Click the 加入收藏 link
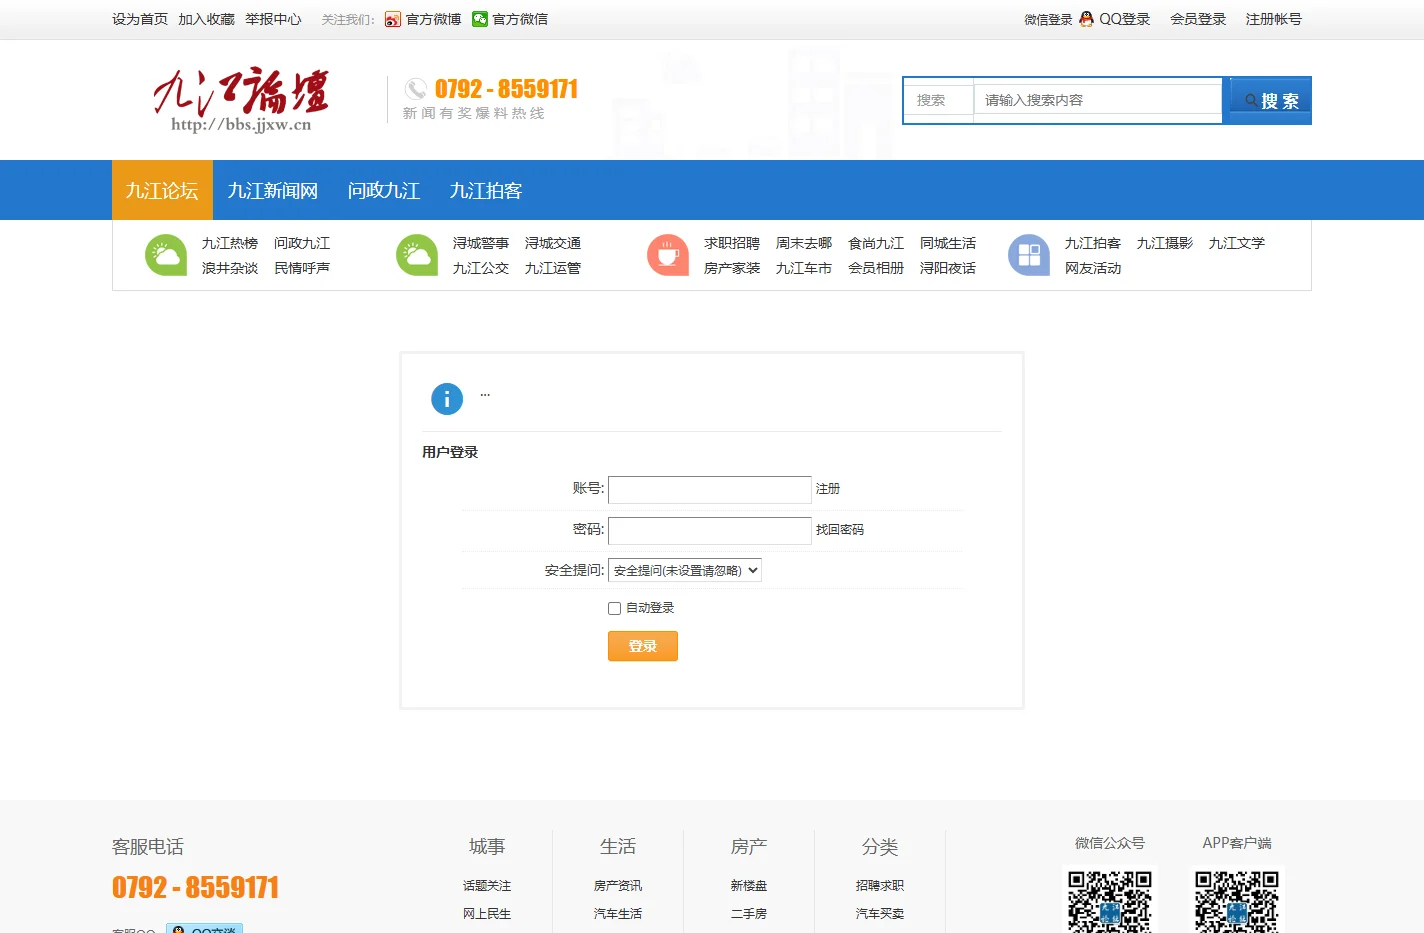The width and height of the screenshot is (1424, 933). tap(206, 19)
